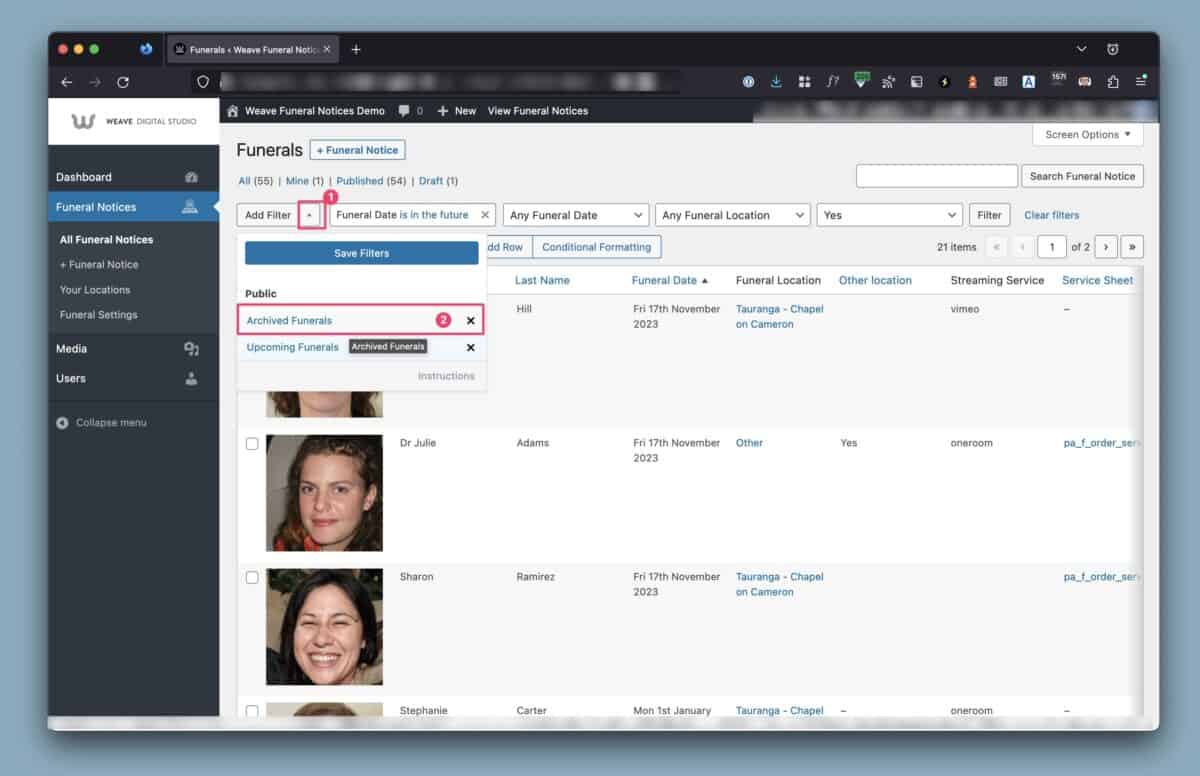The width and height of the screenshot is (1200, 776).
Task: Click the browser back arrow
Action: tap(67, 82)
